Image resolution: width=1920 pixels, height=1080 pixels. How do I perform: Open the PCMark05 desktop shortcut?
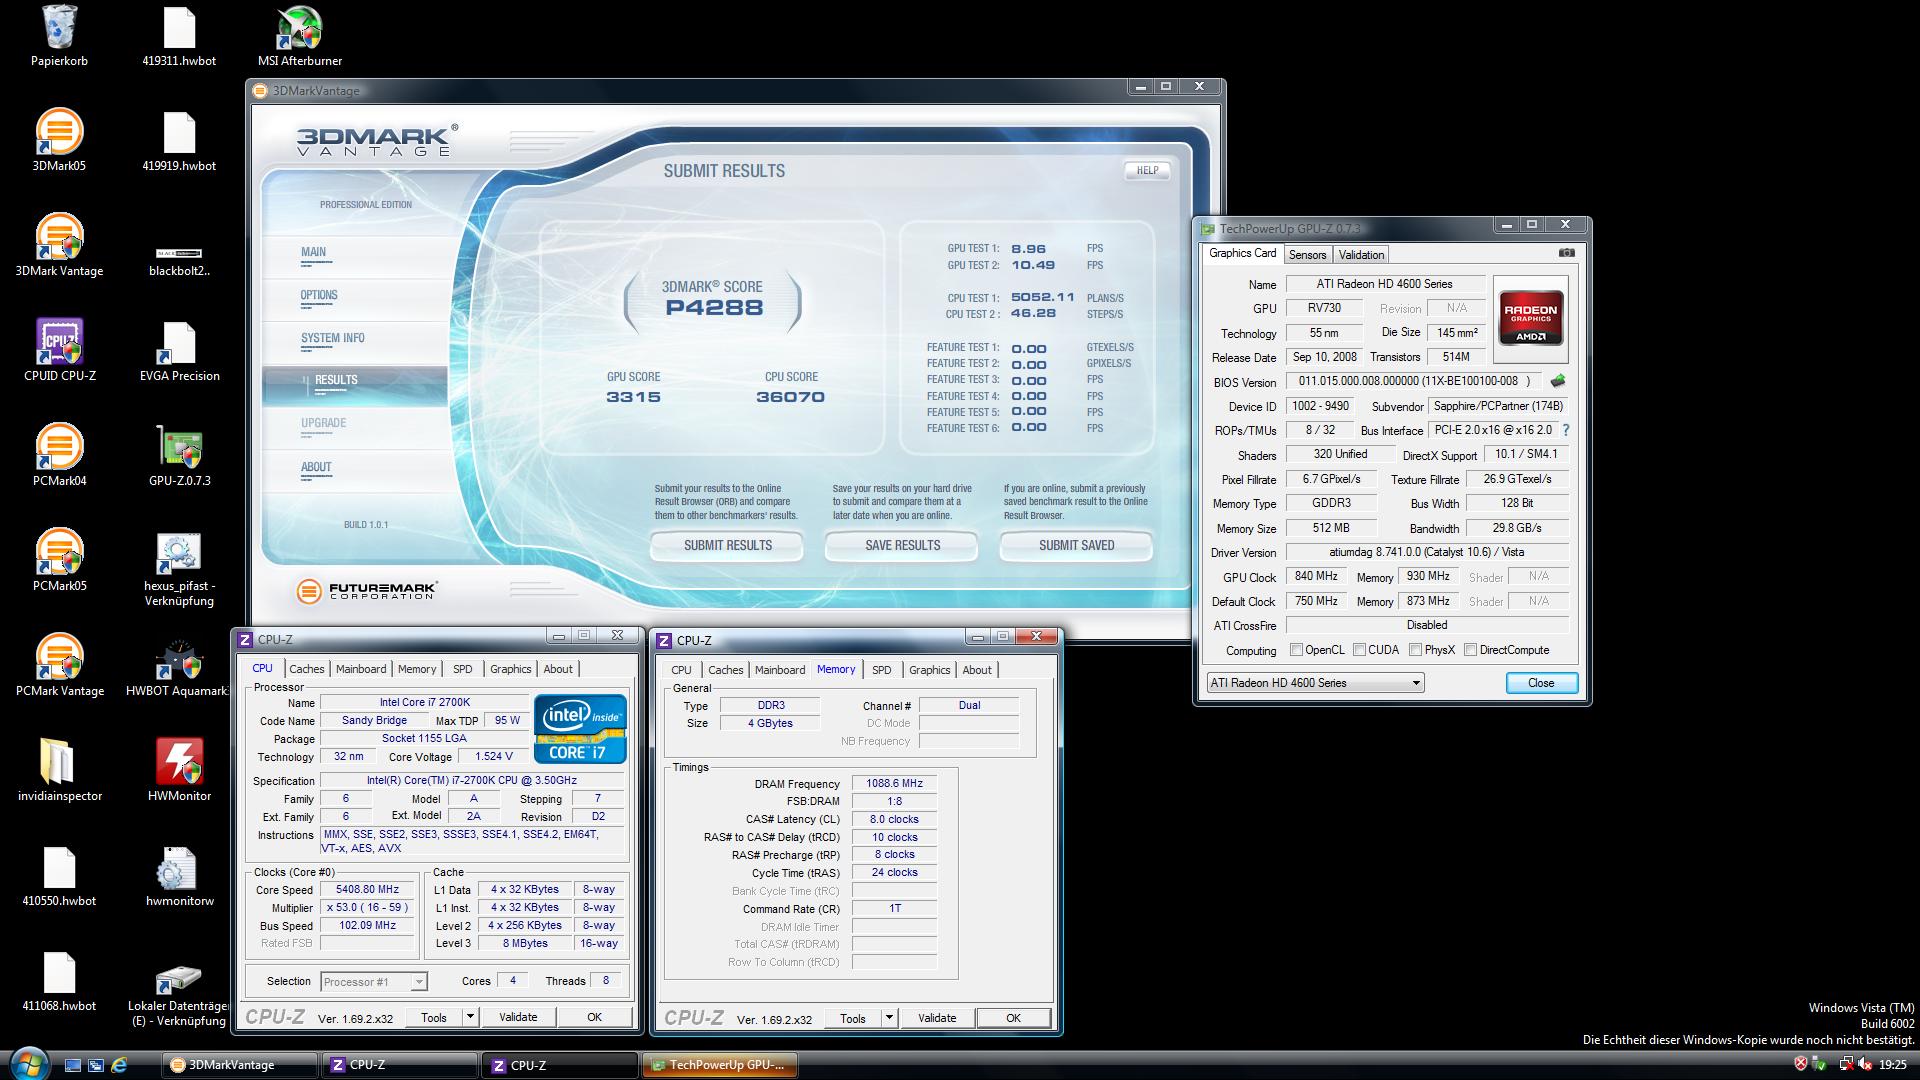tap(59, 561)
